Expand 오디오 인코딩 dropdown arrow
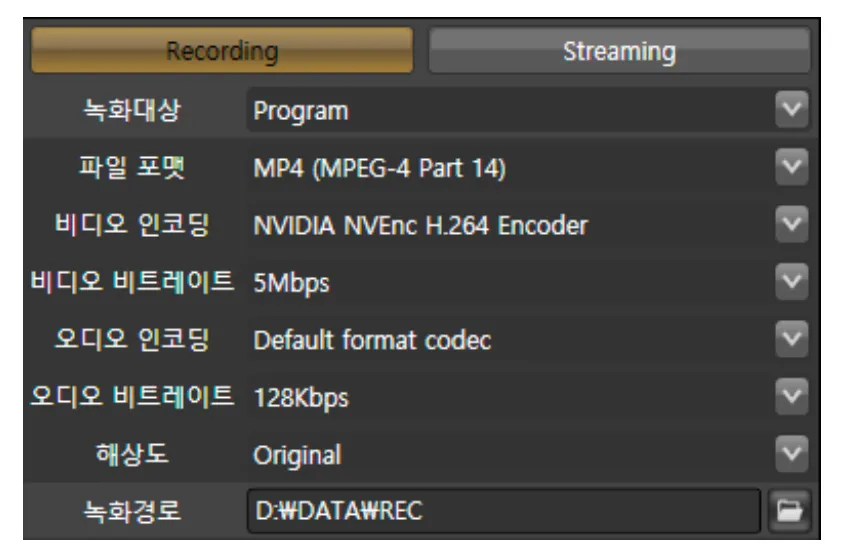This screenshot has height=560, width=858. tap(791, 339)
